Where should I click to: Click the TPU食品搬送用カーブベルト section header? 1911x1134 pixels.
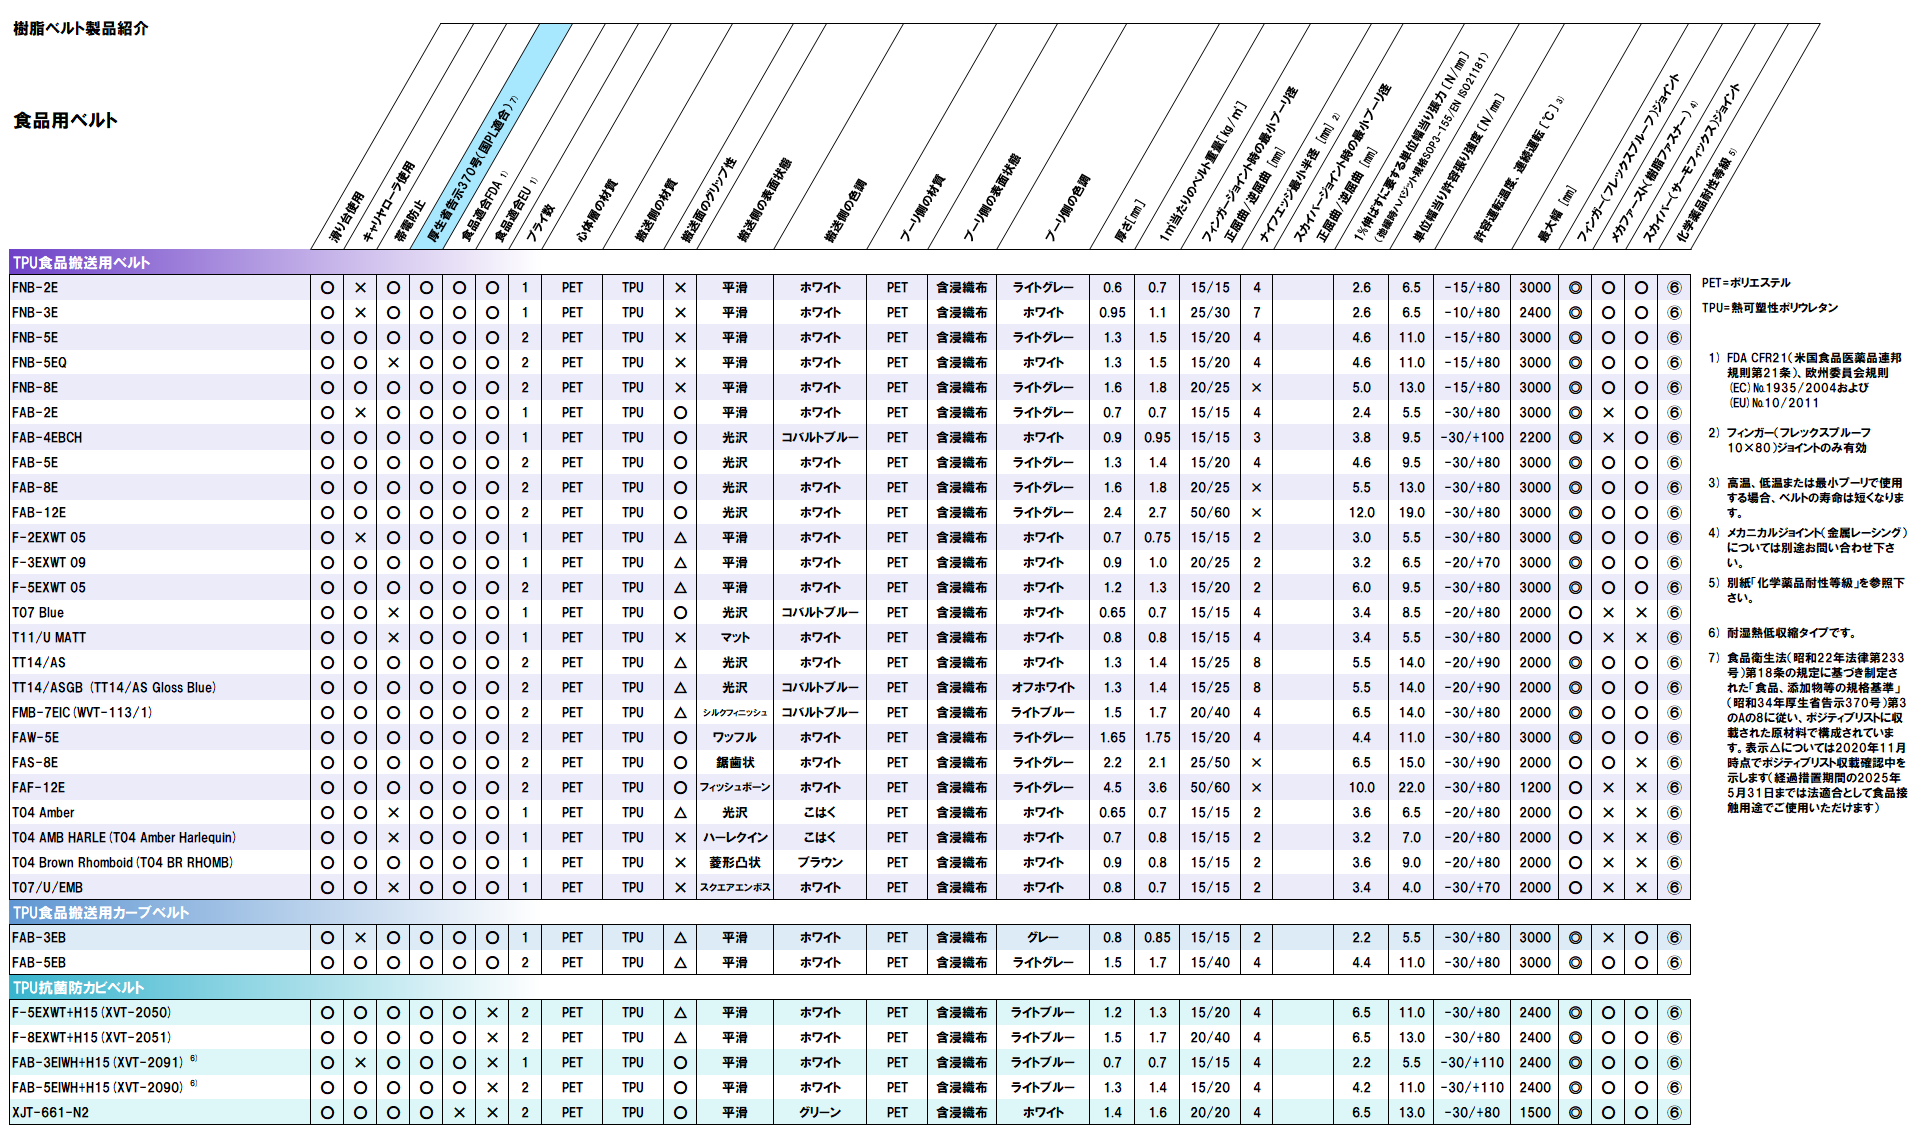click(100, 913)
